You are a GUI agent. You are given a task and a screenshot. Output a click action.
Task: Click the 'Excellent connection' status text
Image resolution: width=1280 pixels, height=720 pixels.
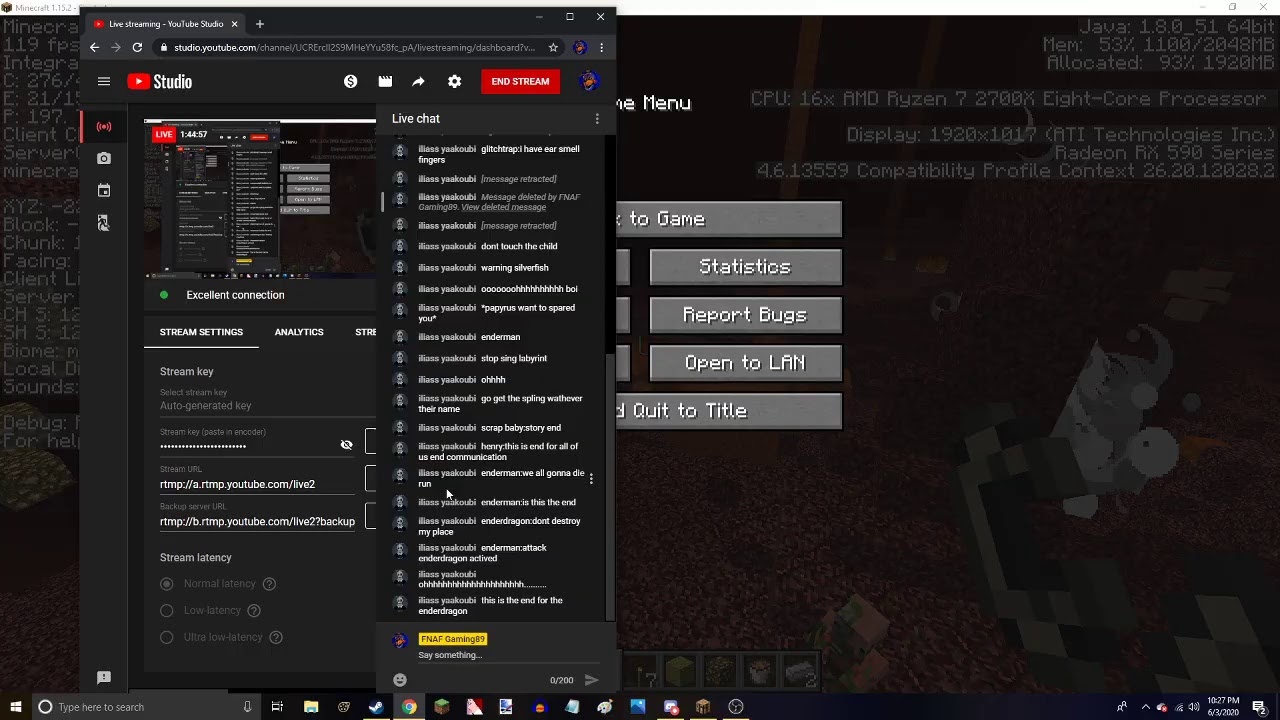[235, 295]
